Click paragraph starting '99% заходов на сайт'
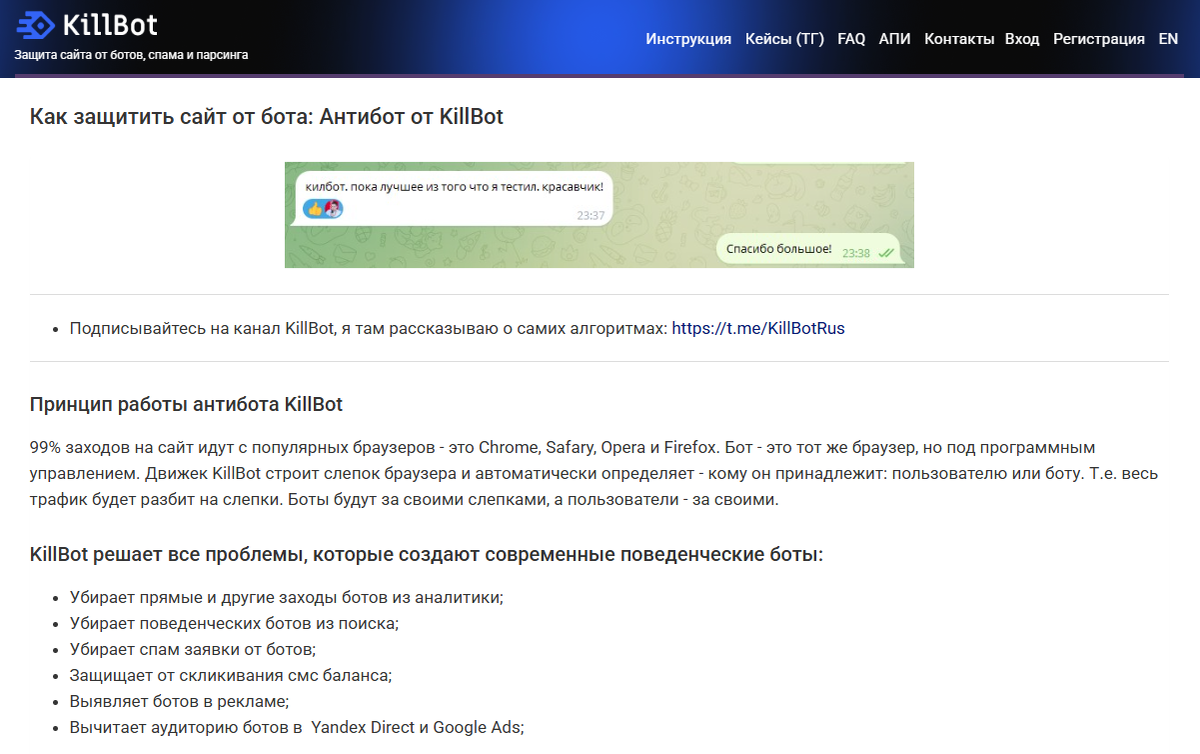This screenshot has width=1200, height=754. [x=595, y=473]
